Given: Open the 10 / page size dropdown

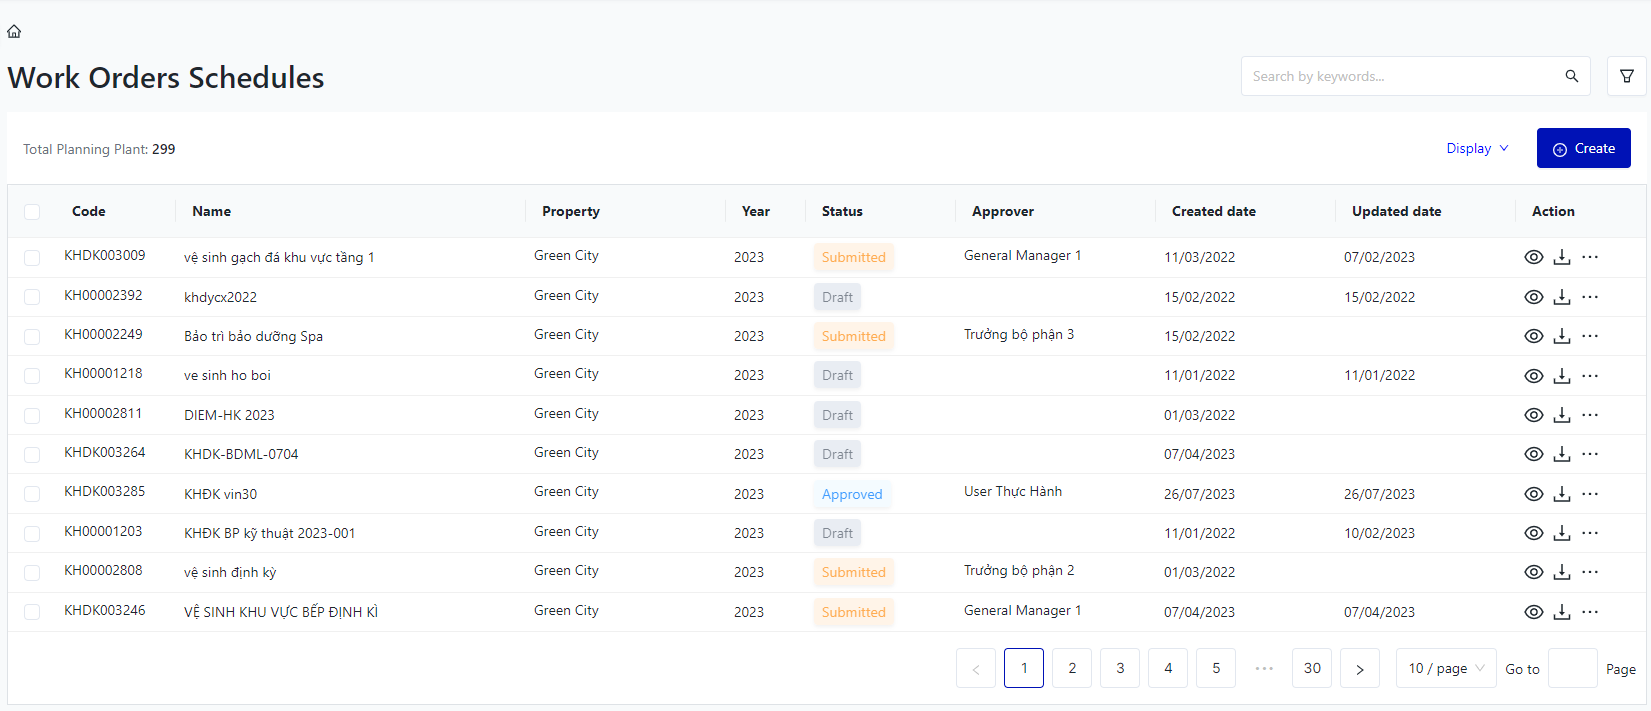Looking at the screenshot, I should point(1445,668).
